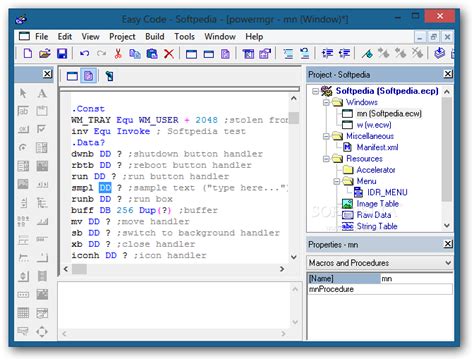Select w (w.ecw) in project tree
The height and width of the screenshot is (361, 474).
(x=374, y=125)
